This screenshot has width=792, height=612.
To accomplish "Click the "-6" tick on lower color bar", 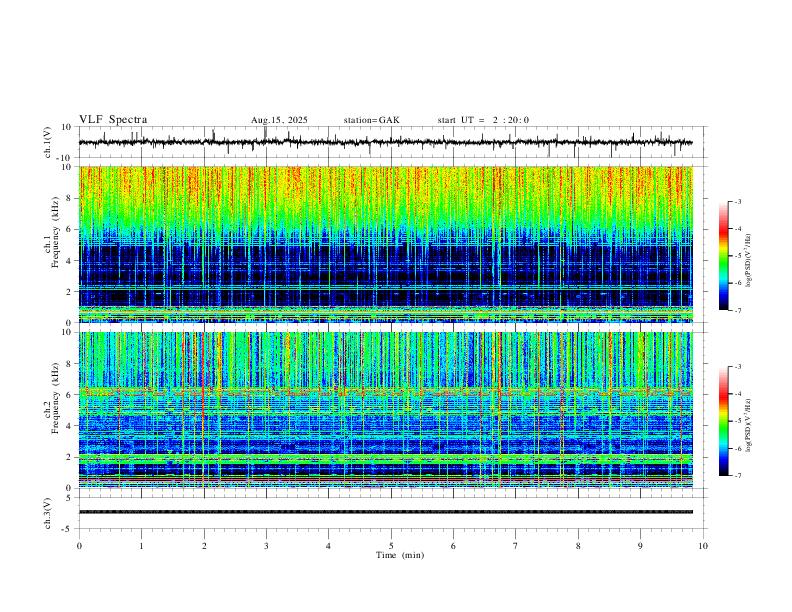I will coord(737,448).
